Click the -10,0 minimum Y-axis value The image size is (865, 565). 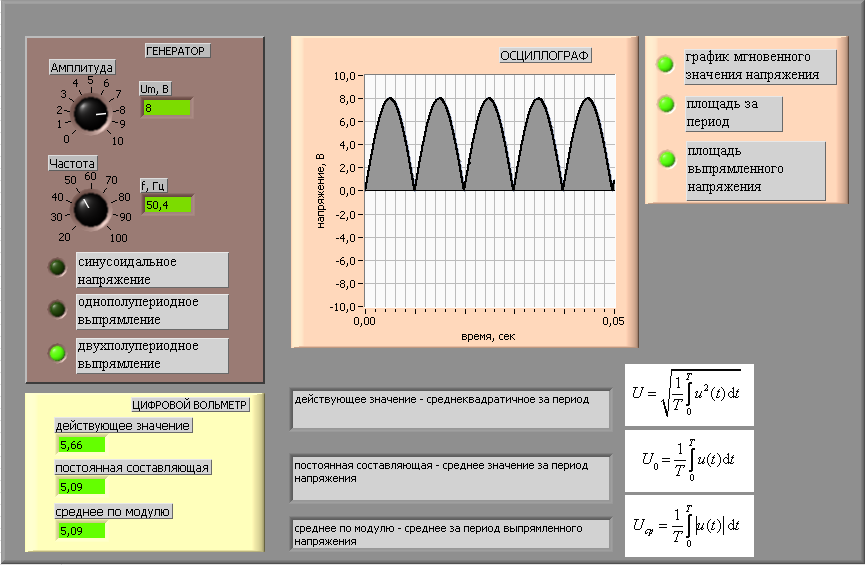pos(343,307)
